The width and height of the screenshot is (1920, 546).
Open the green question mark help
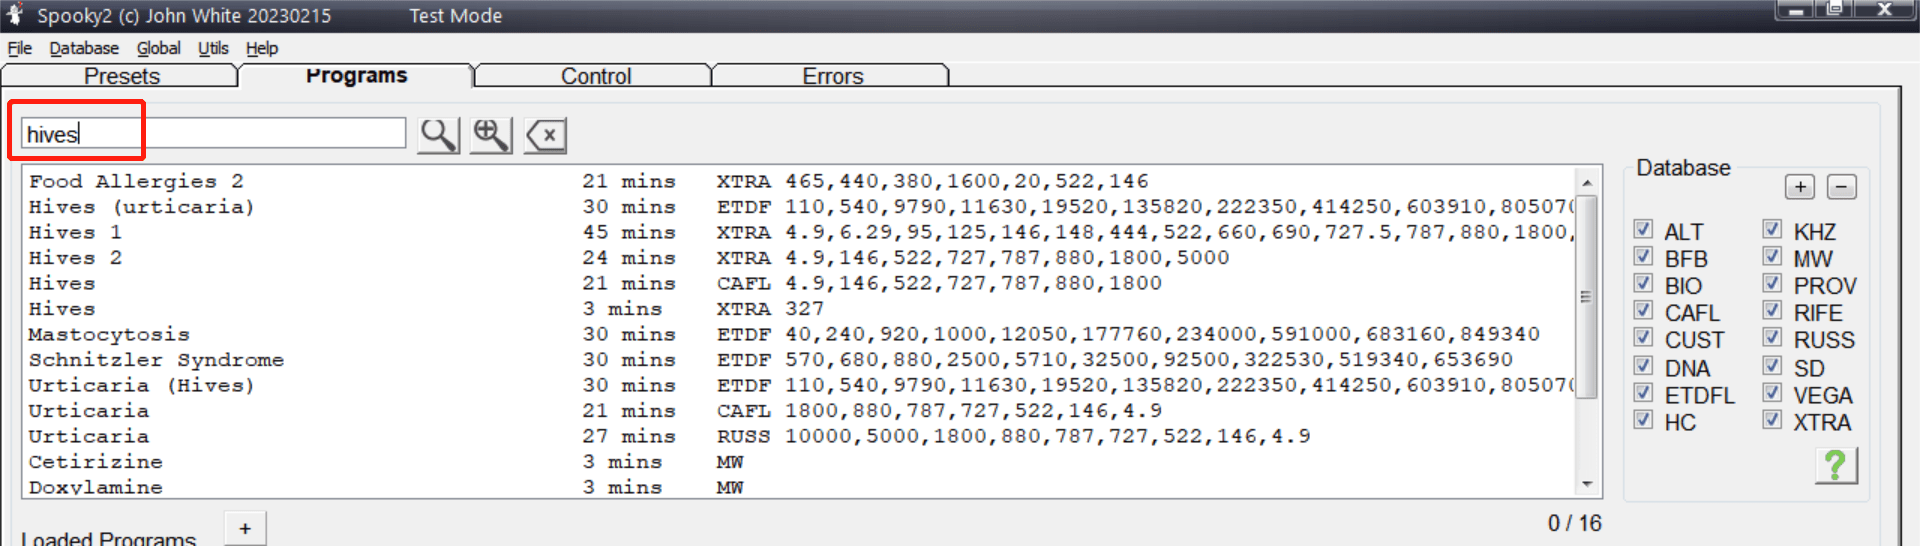pos(1836,465)
